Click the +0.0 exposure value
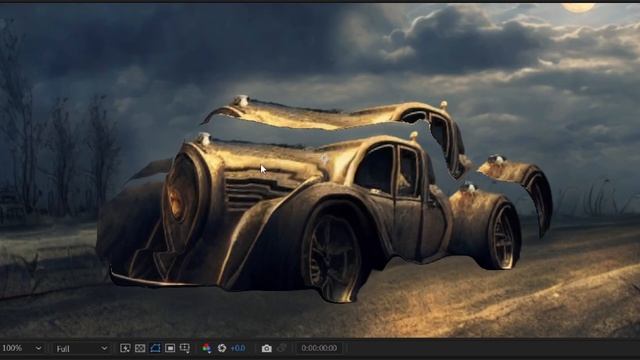640x360 pixels. pos(238,348)
